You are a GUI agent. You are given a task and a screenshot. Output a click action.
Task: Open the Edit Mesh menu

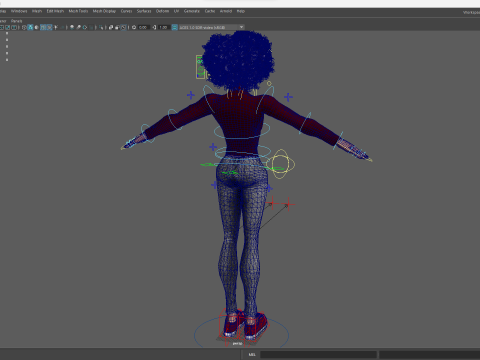click(55, 11)
